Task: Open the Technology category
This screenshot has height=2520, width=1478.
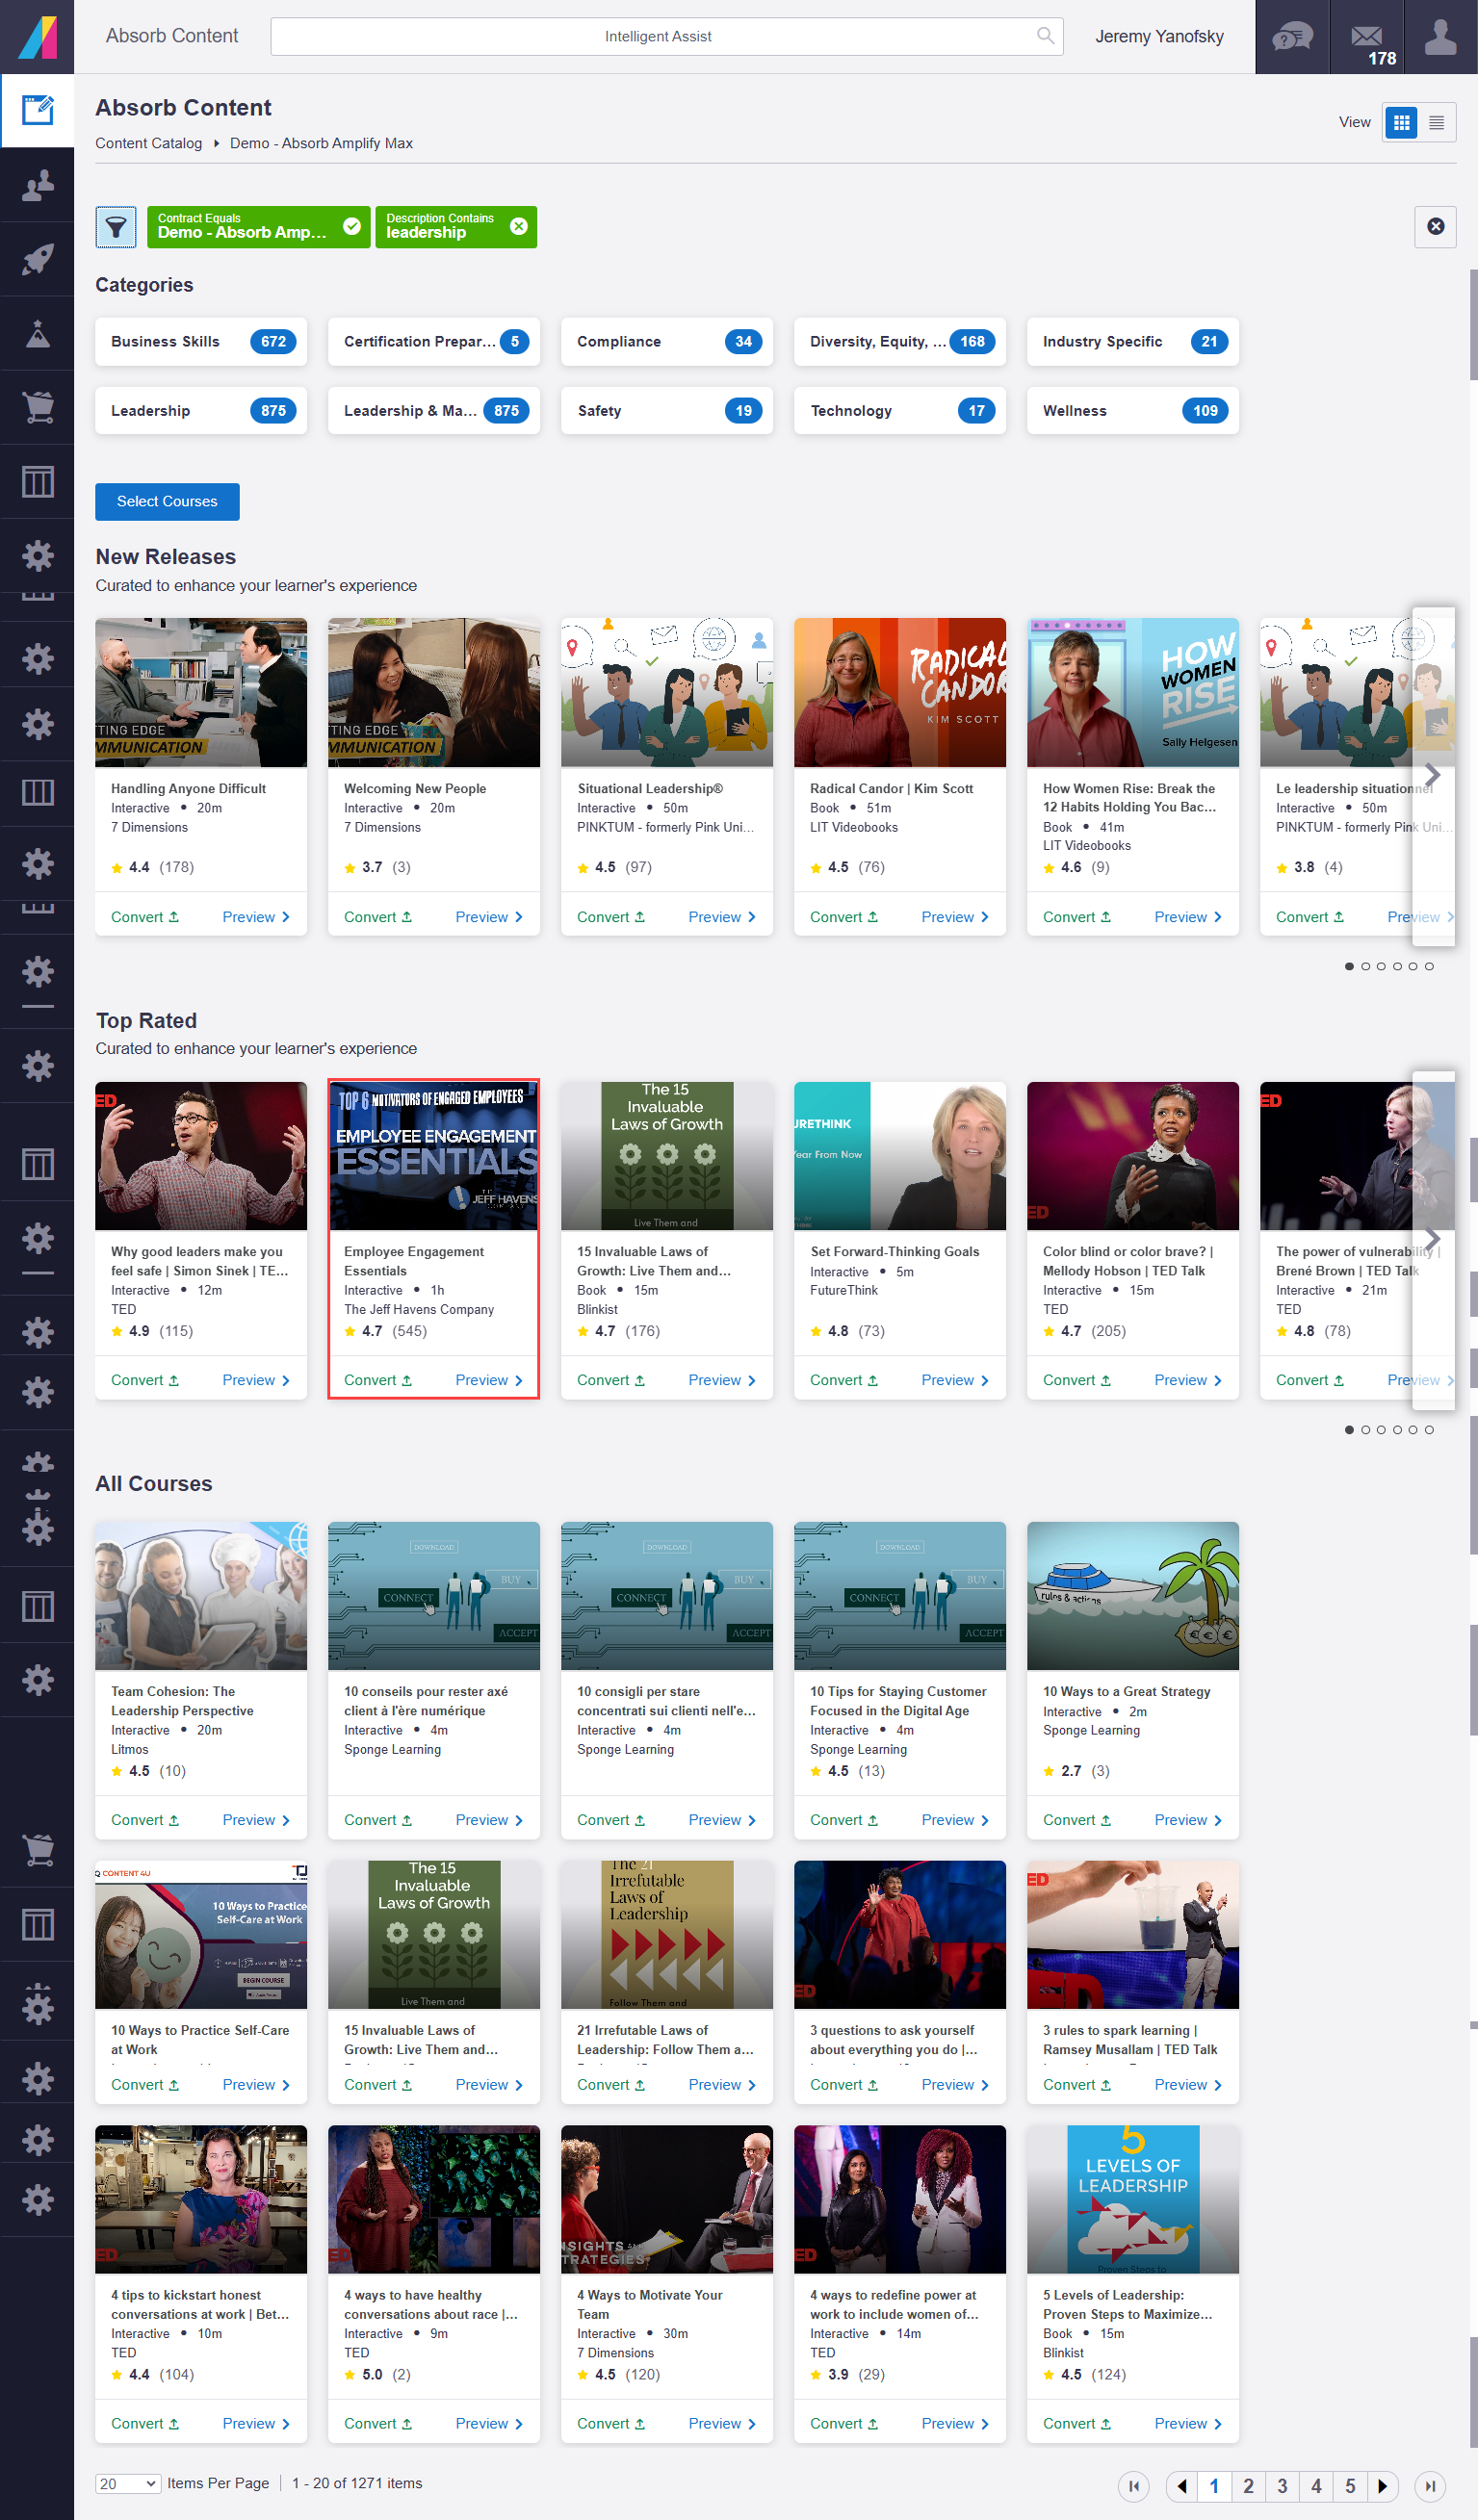Action: pyautogui.click(x=900, y=411)
